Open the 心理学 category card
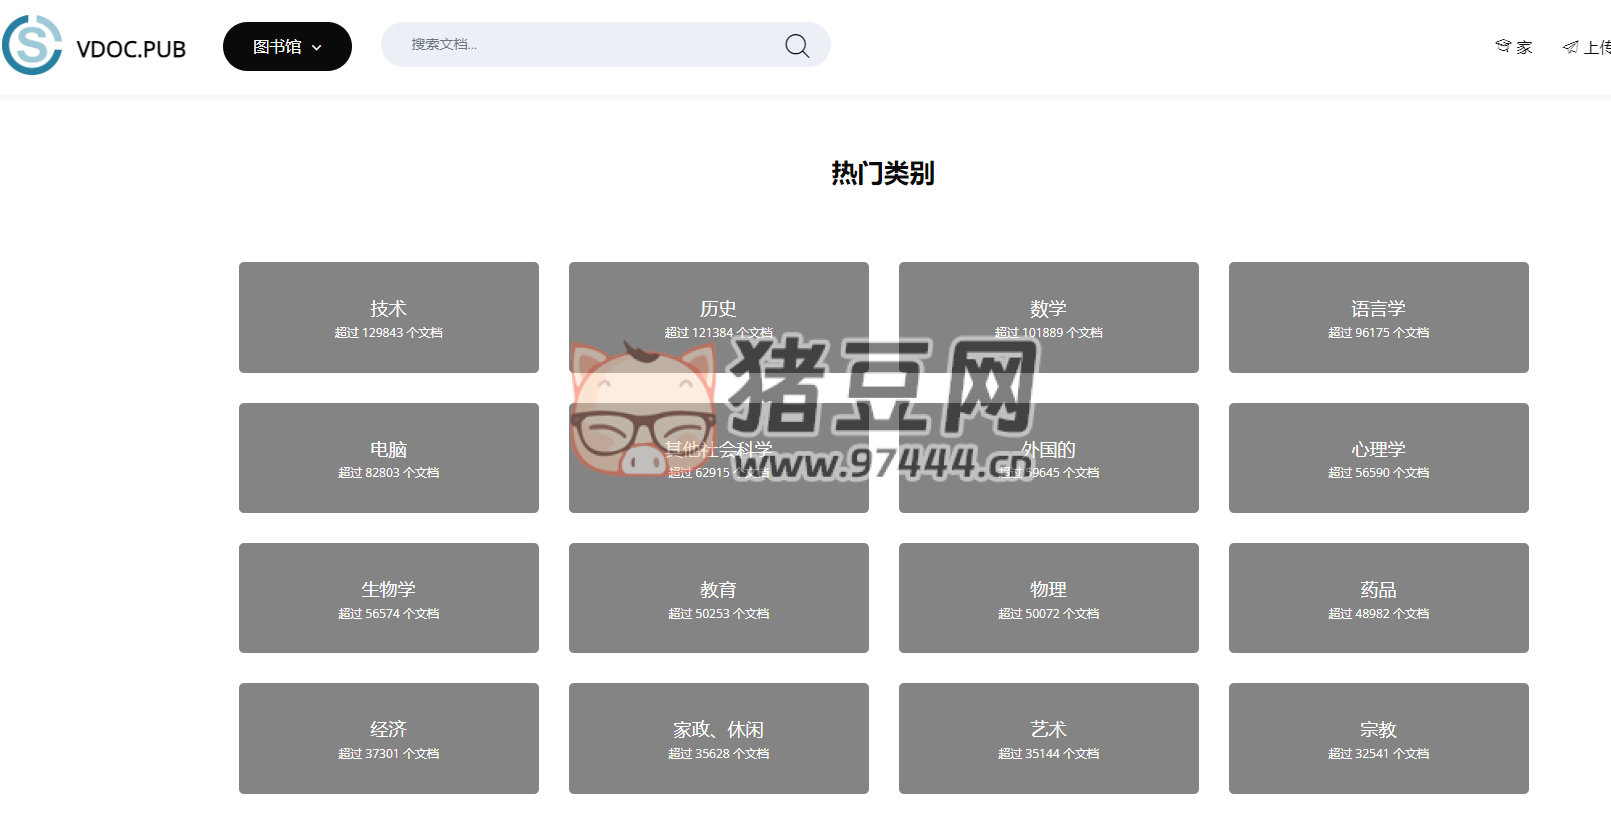 coord(1379,458)
